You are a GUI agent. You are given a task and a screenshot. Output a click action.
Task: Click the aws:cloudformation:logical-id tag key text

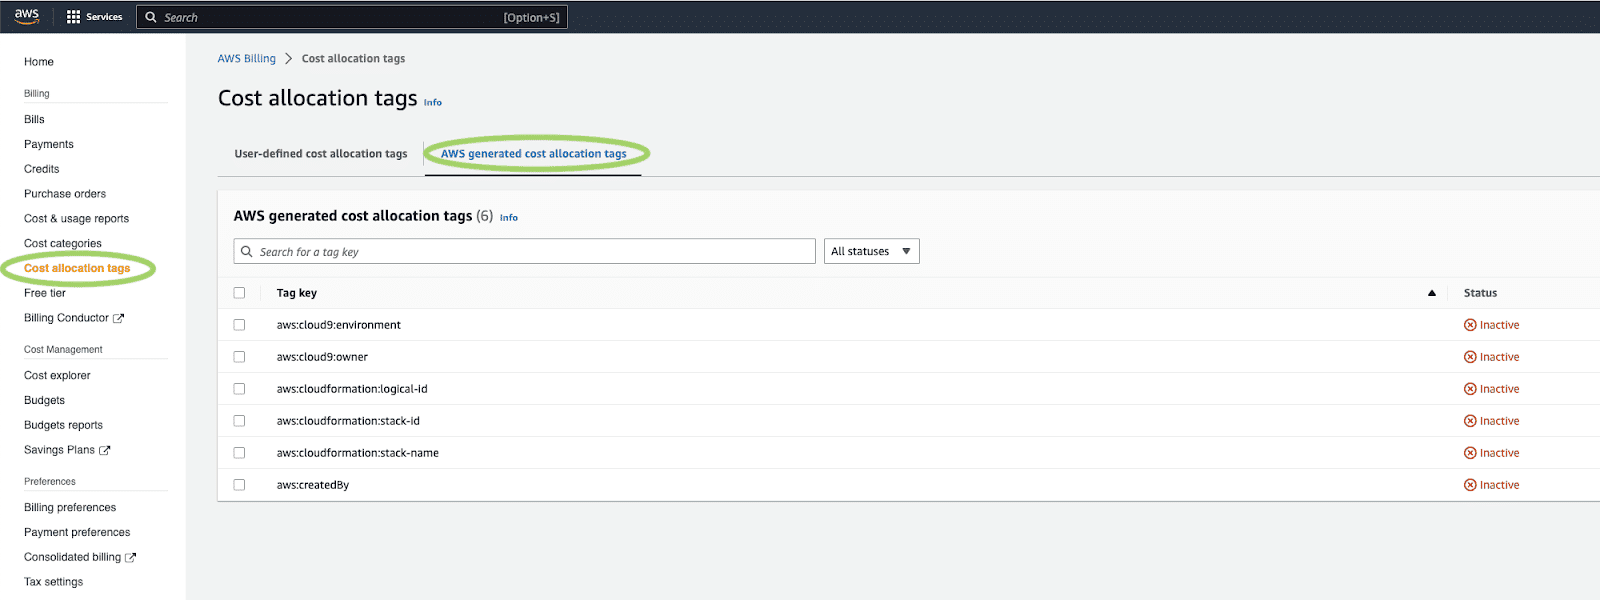pos(352,389)
